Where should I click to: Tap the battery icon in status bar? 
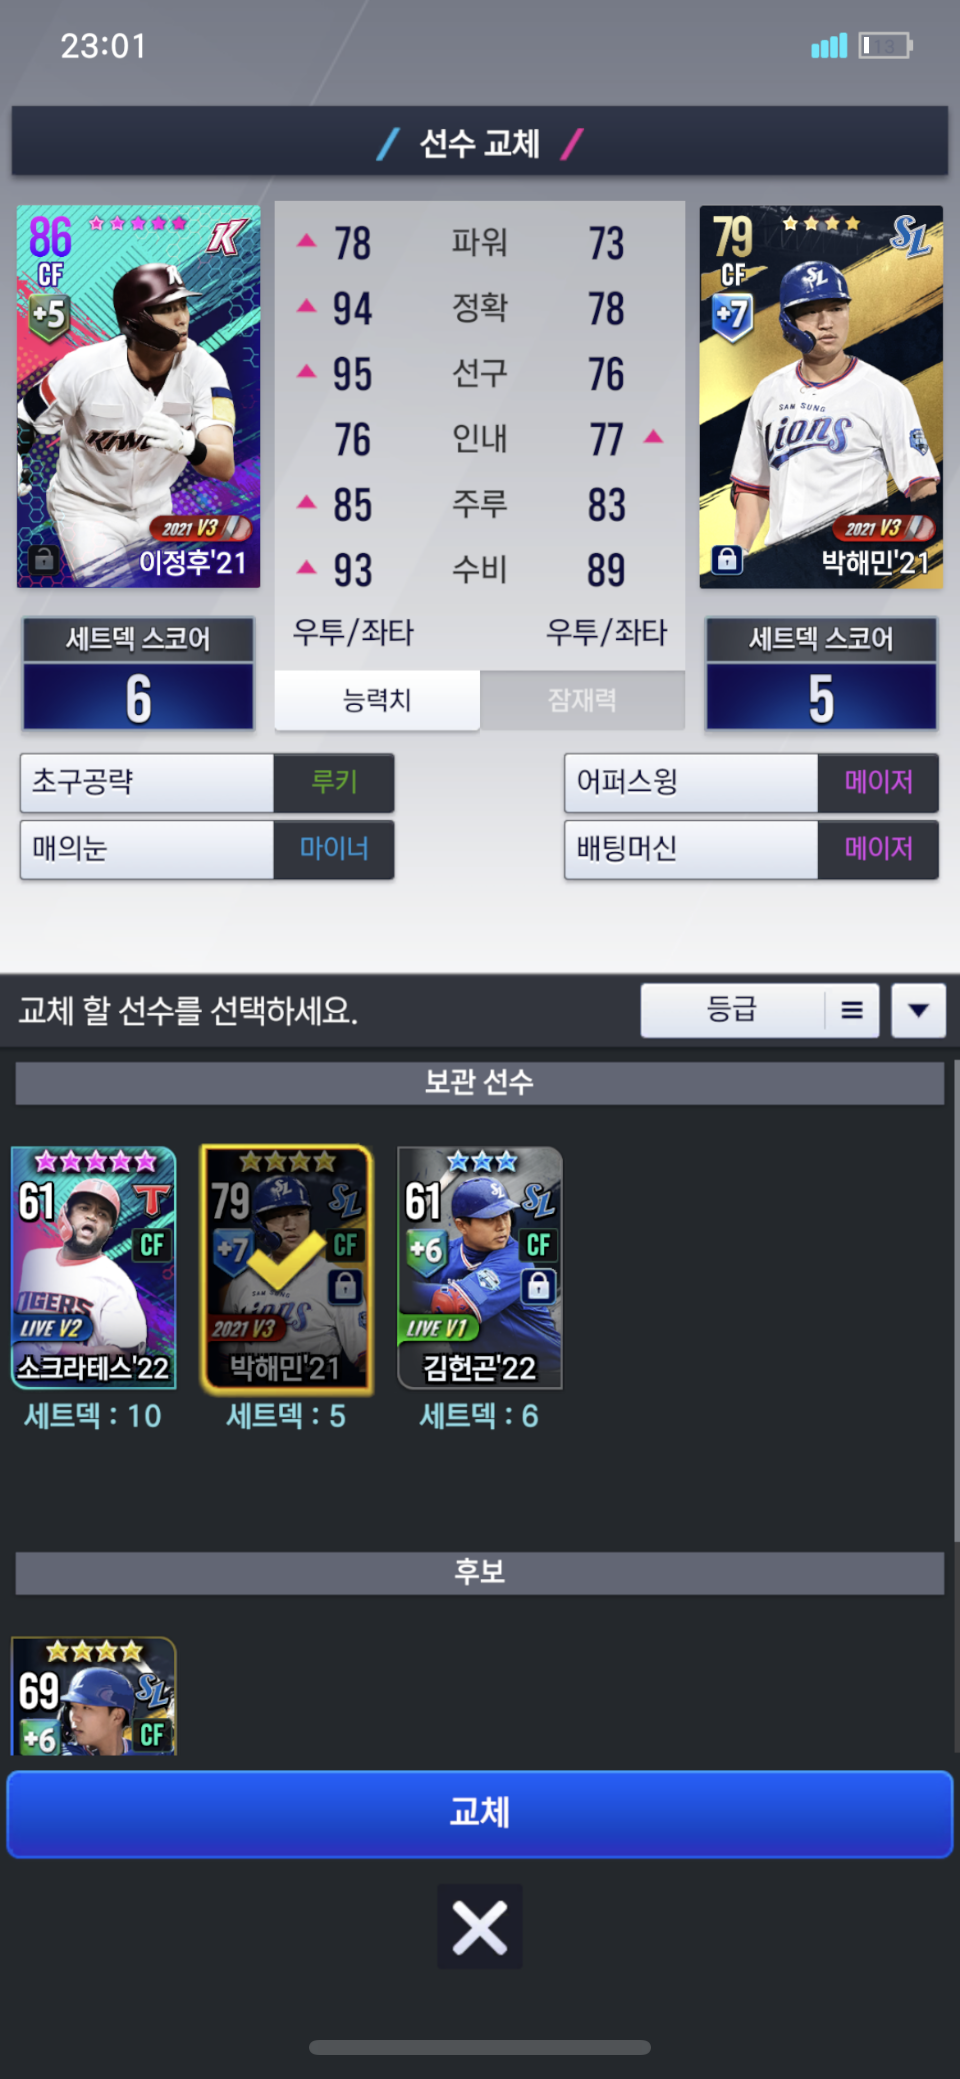pyautogui.click(x=886, y=46)
